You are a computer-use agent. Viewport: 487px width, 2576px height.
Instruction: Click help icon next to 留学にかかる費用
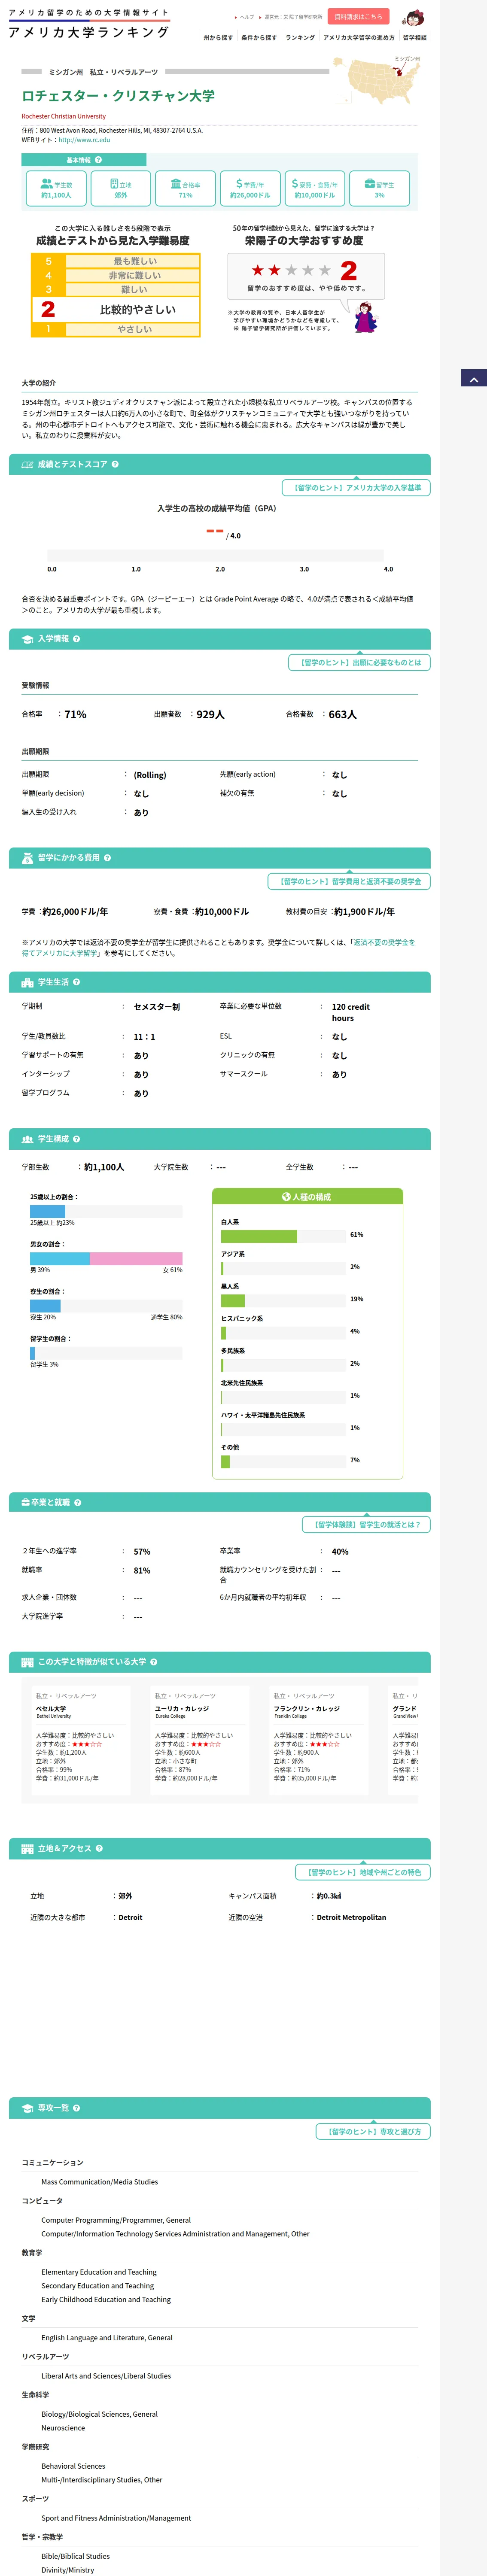[107, 857]
